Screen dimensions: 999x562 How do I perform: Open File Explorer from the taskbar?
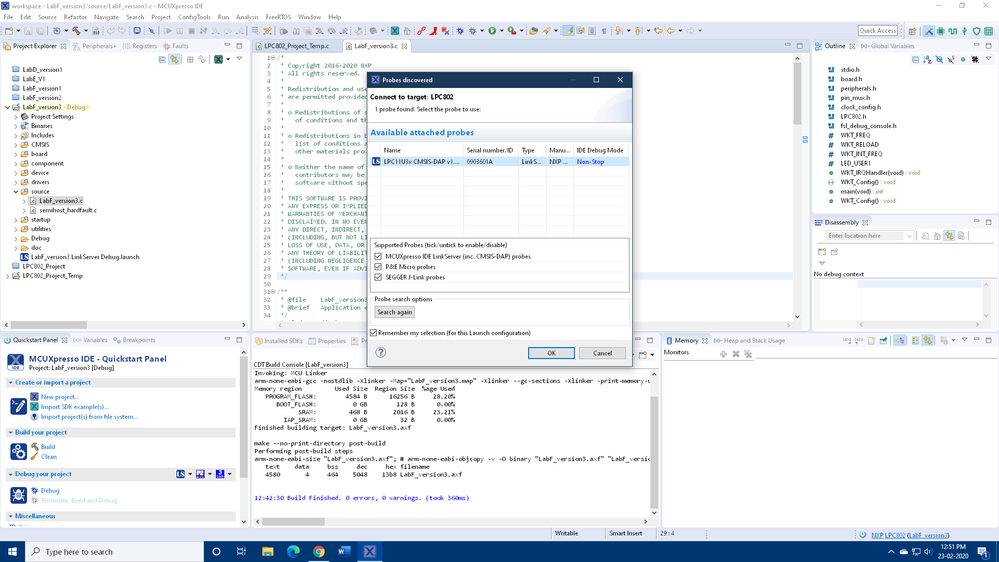click(267, 551)
